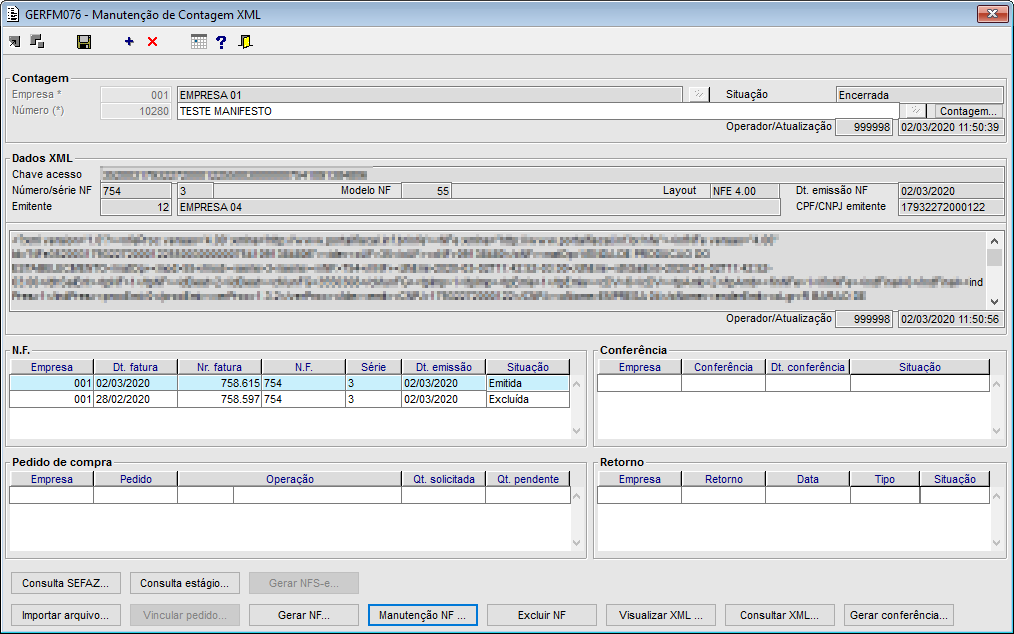Click the Consulta SEFAZ... button
The image size is (1014, 634).
65,583
